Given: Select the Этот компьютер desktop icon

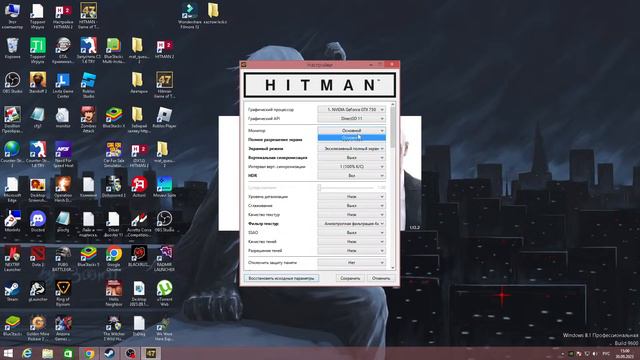Looking at the screenshot, I should [x=12, y=16].
